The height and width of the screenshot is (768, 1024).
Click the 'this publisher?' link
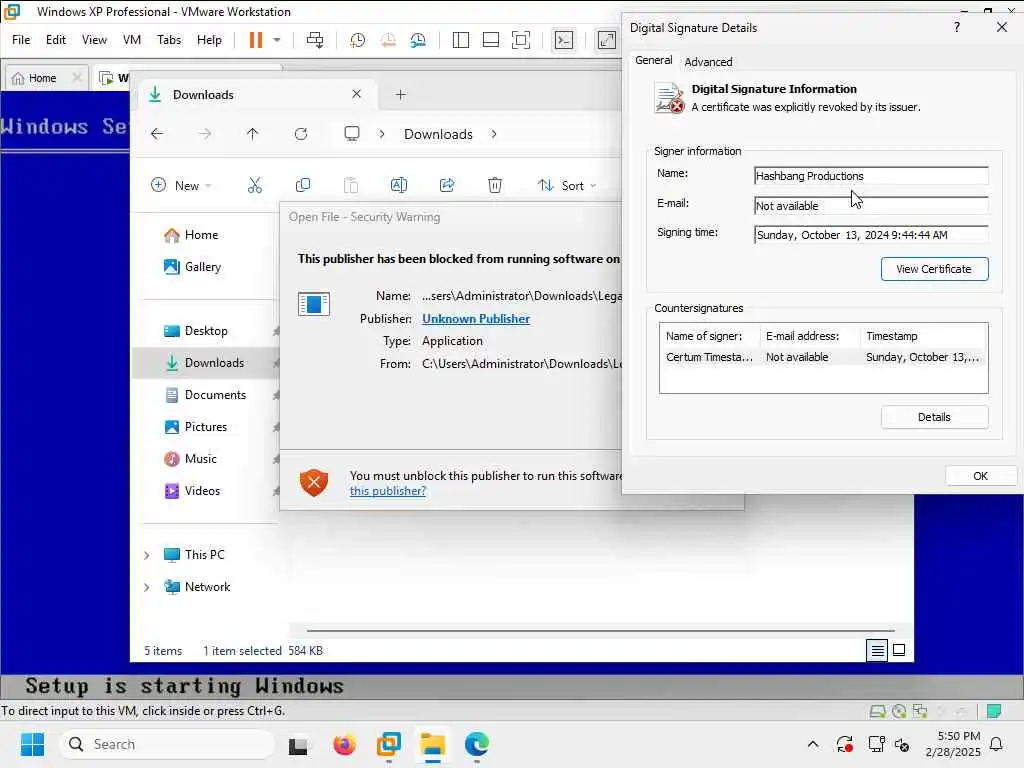[387, 491]
